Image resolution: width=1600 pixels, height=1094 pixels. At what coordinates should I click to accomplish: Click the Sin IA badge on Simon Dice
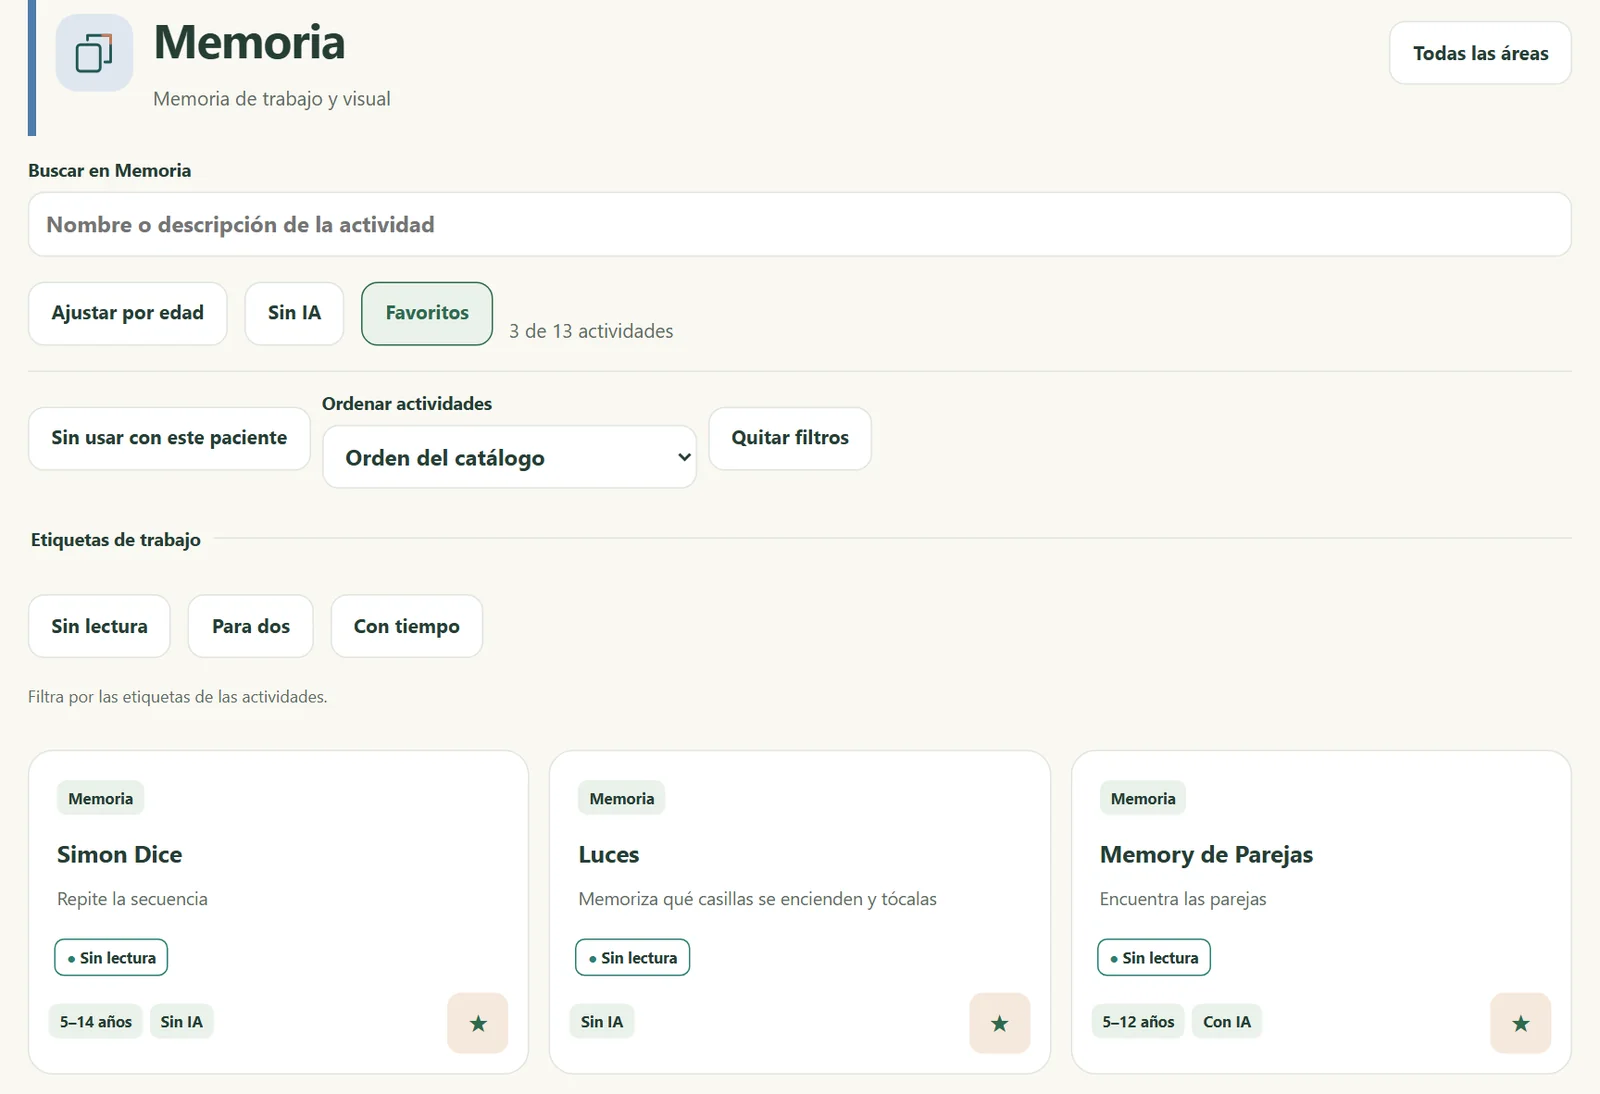pos(182,1022)
